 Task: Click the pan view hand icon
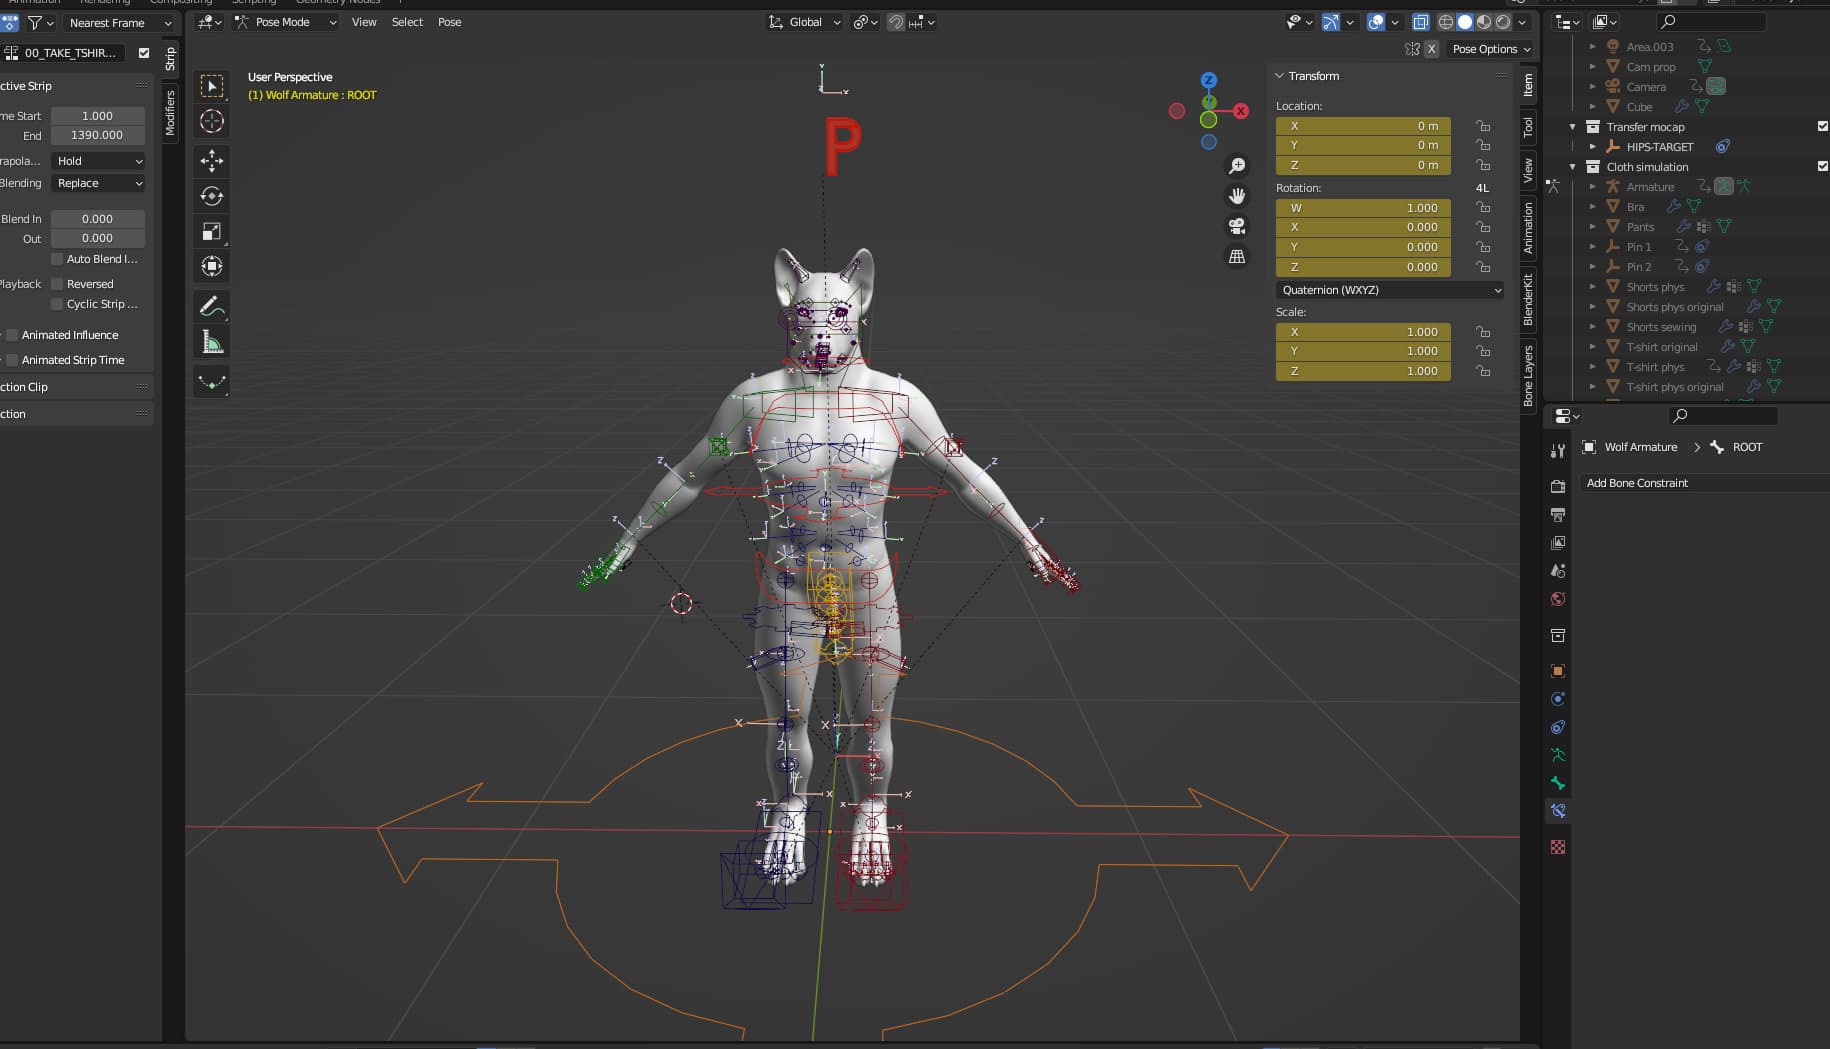[x=1237, y=196]
